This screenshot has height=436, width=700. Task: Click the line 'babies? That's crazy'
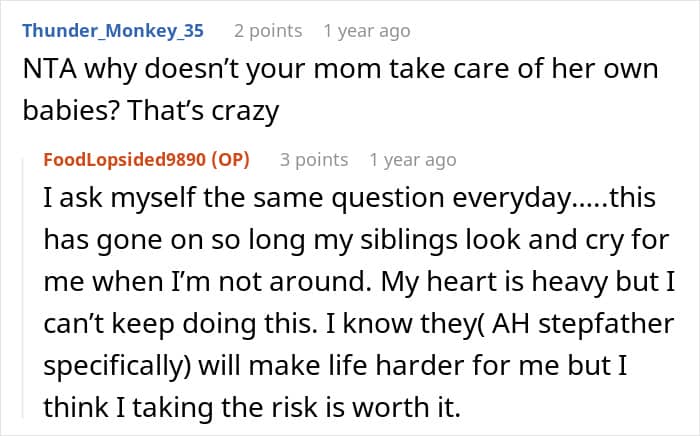151,111
